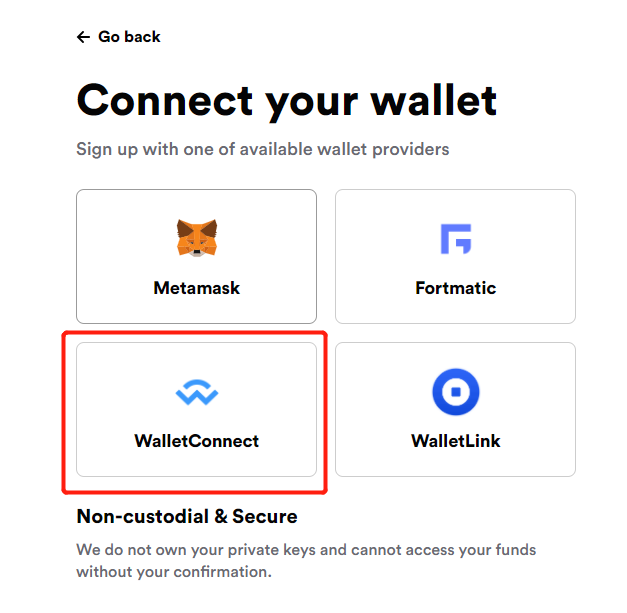627x613 pixels.
Task: Click the WalletConnect wave logo icon
Action: click(x=196, y=393)
